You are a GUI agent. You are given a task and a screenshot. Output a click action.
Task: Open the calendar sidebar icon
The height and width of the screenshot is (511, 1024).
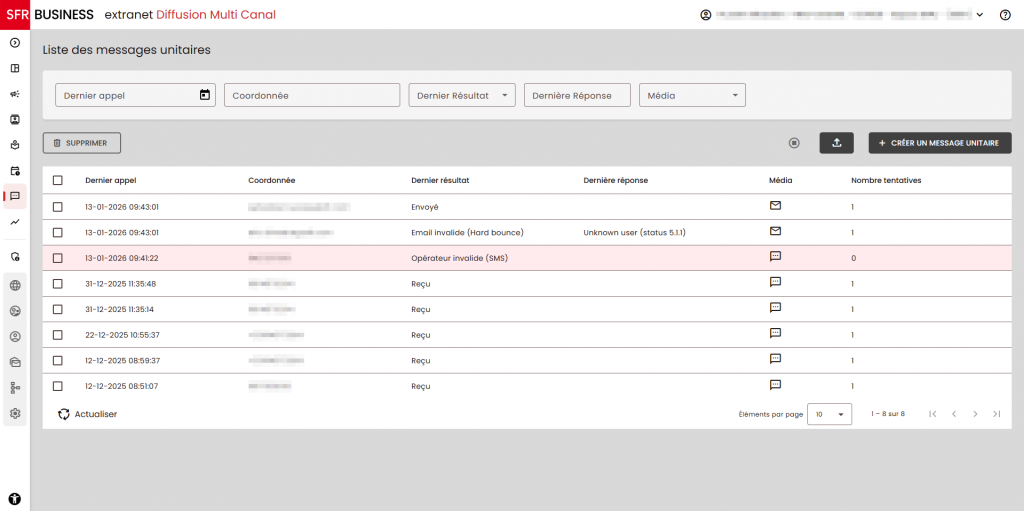tap(15, 171)
